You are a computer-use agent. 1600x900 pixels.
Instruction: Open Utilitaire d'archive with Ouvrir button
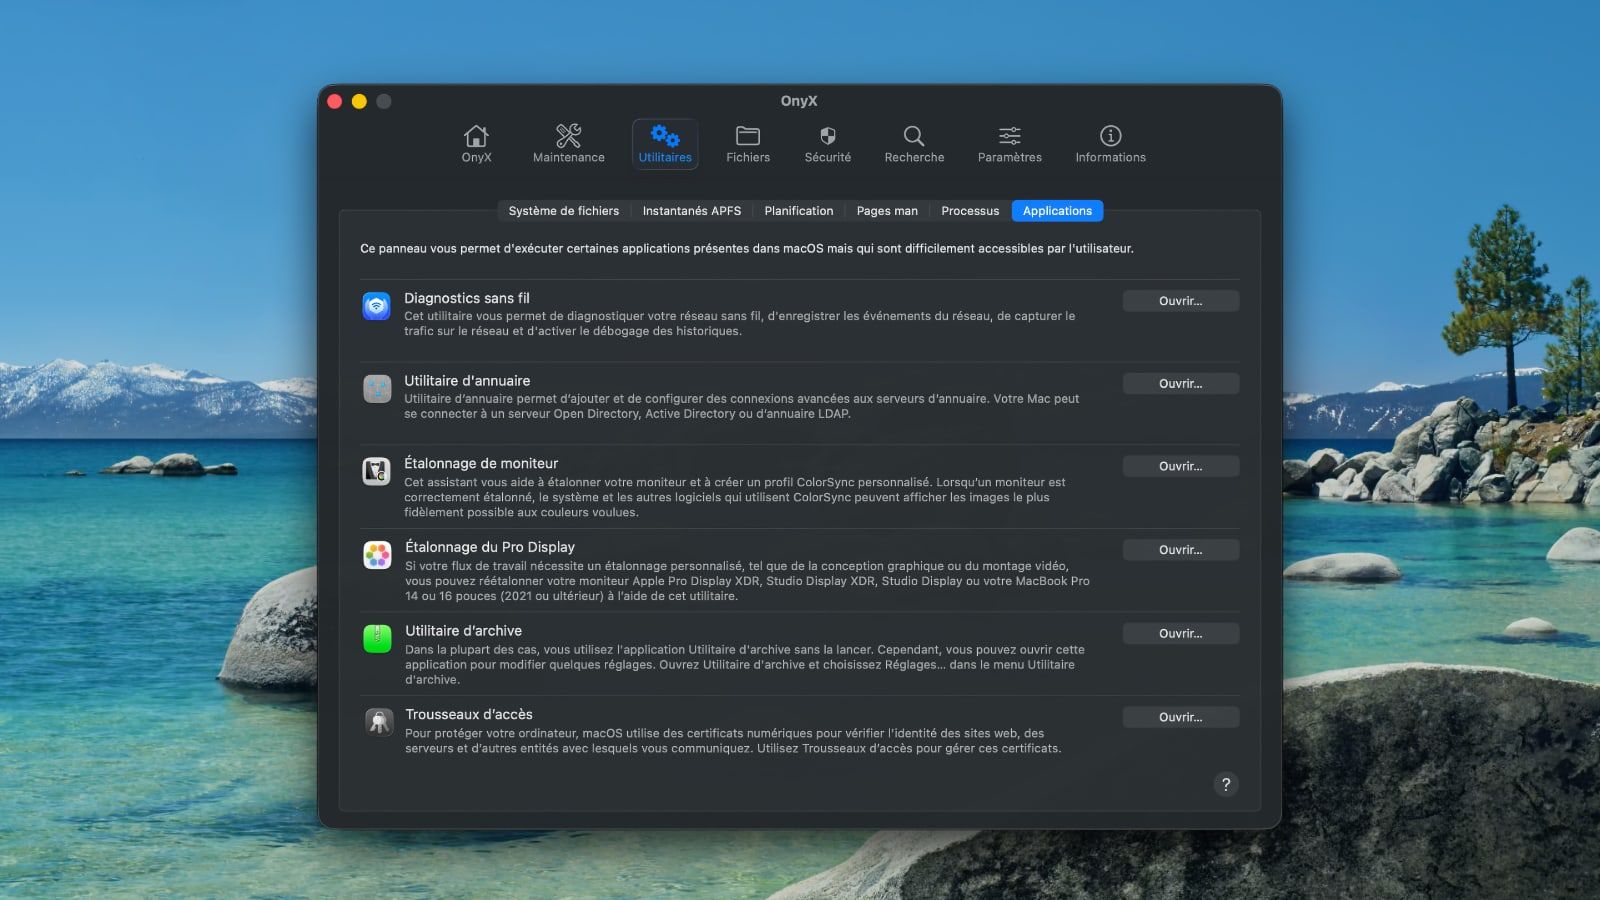pyautogui.click(x=1181, y=634)
